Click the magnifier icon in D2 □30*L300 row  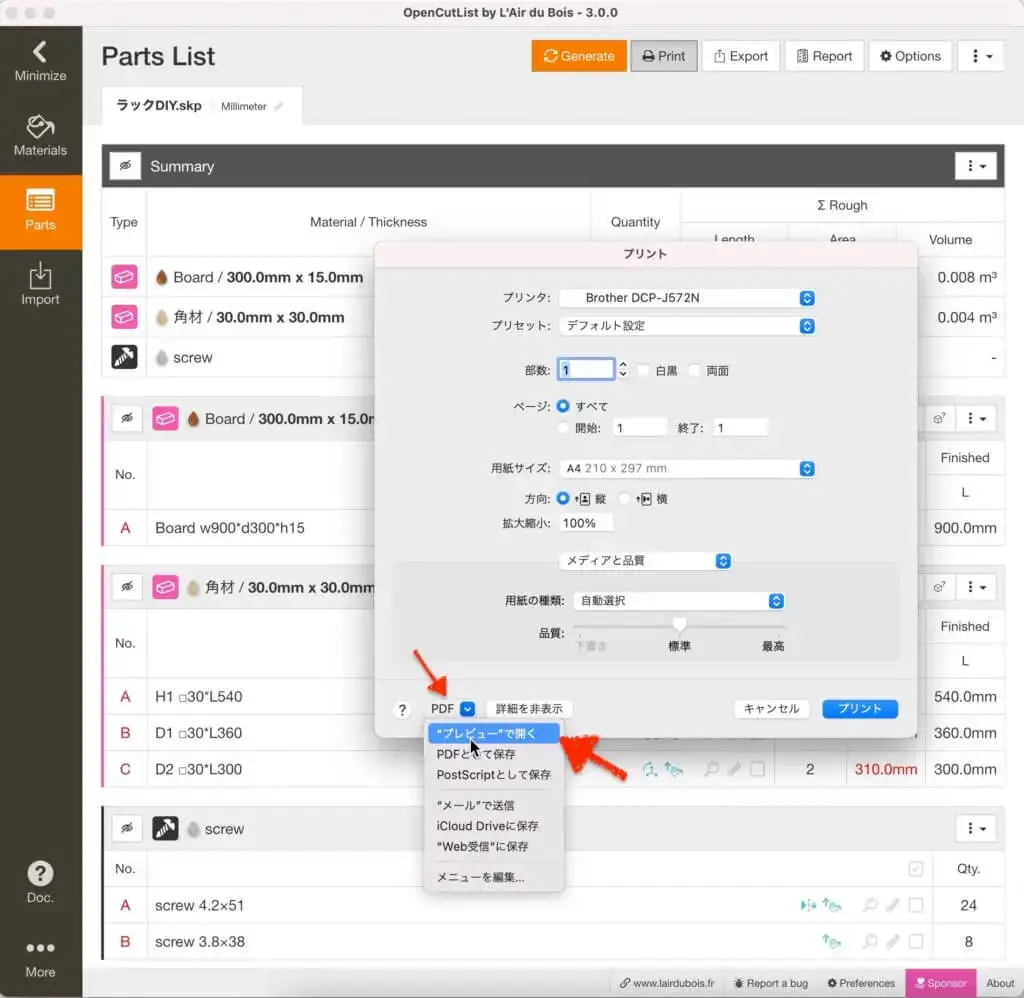pyautogui.click(x=712, y=769)
